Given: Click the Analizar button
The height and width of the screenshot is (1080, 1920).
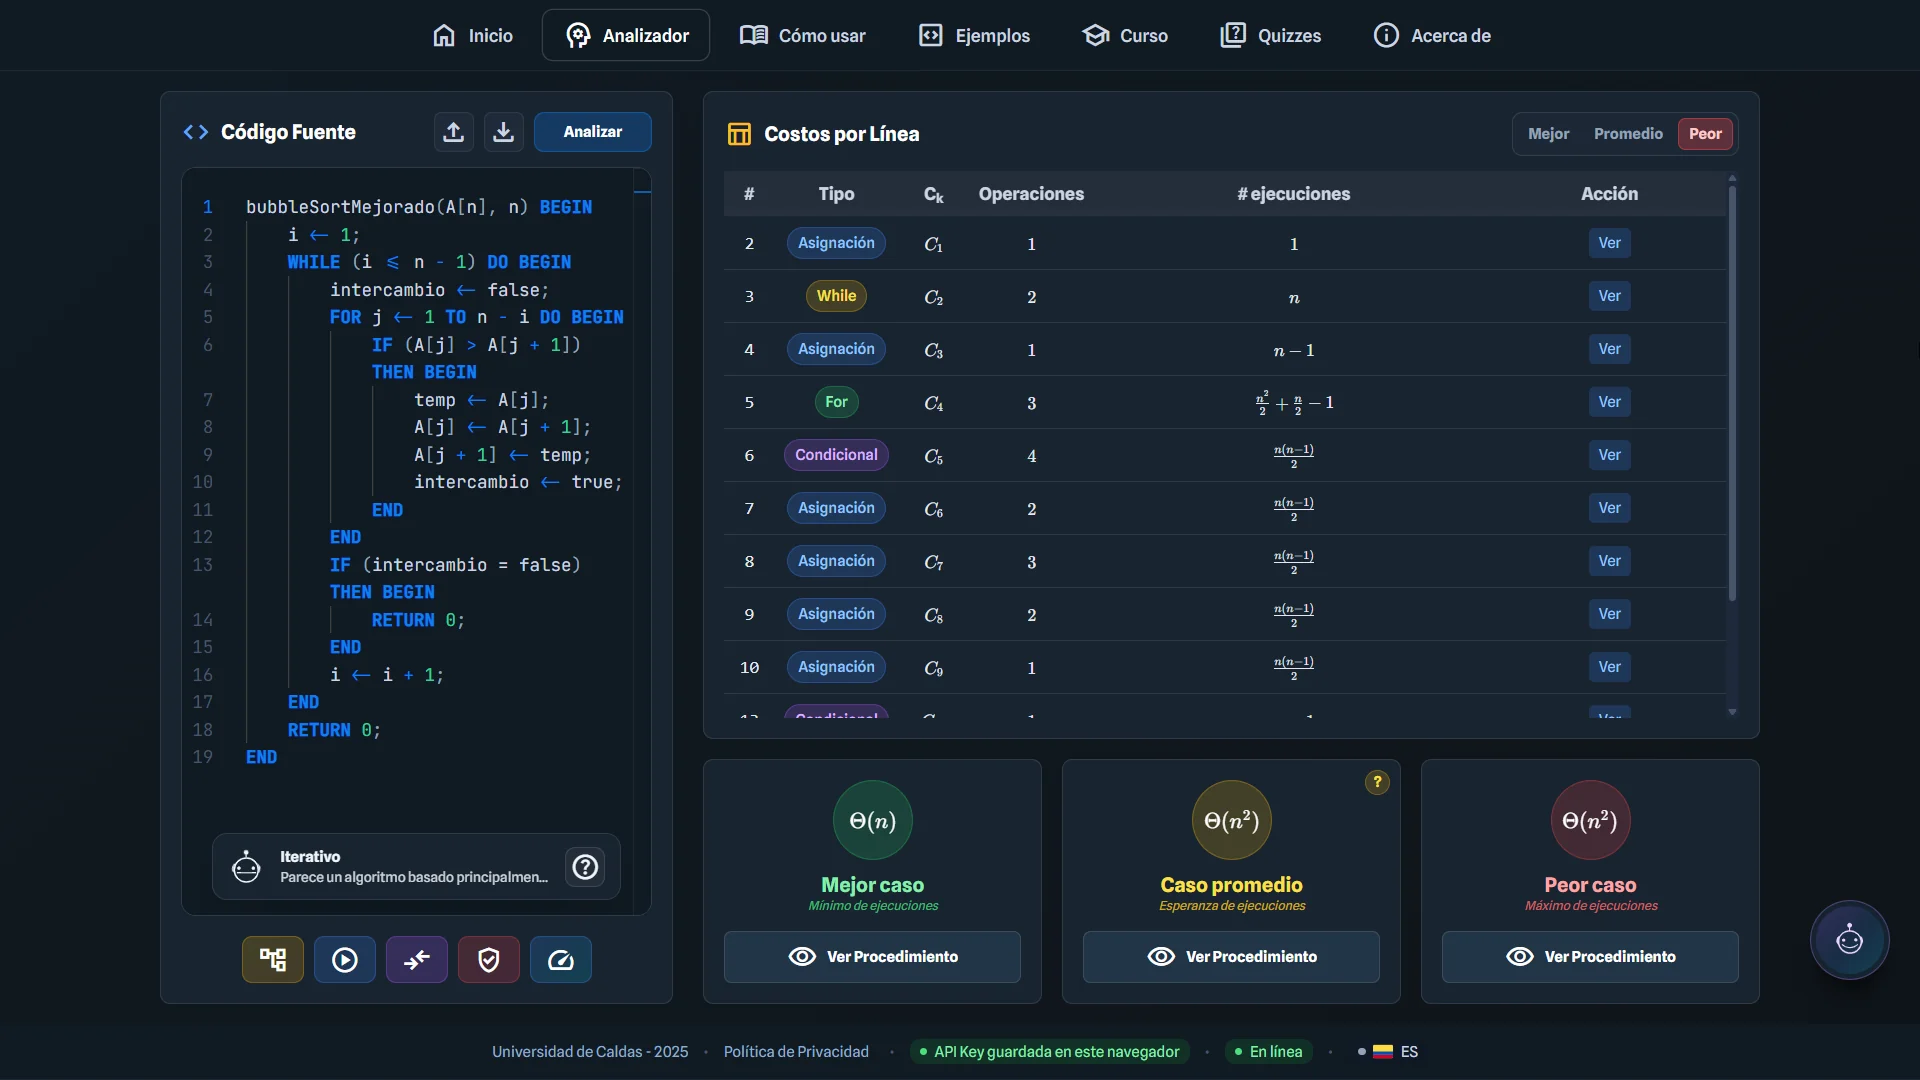Looking at the screenshot, I should [x=593, y=132].
